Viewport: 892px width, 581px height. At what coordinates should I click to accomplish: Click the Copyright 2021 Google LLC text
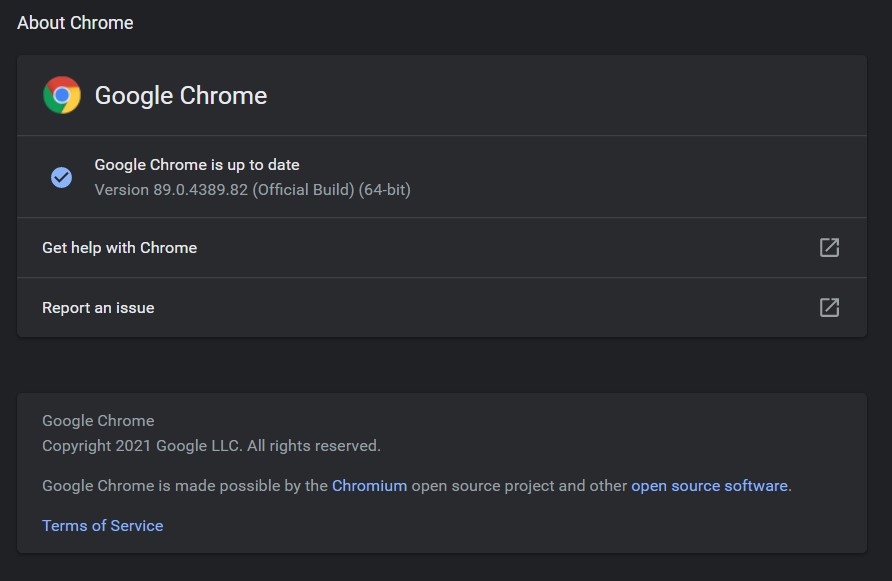142,446
